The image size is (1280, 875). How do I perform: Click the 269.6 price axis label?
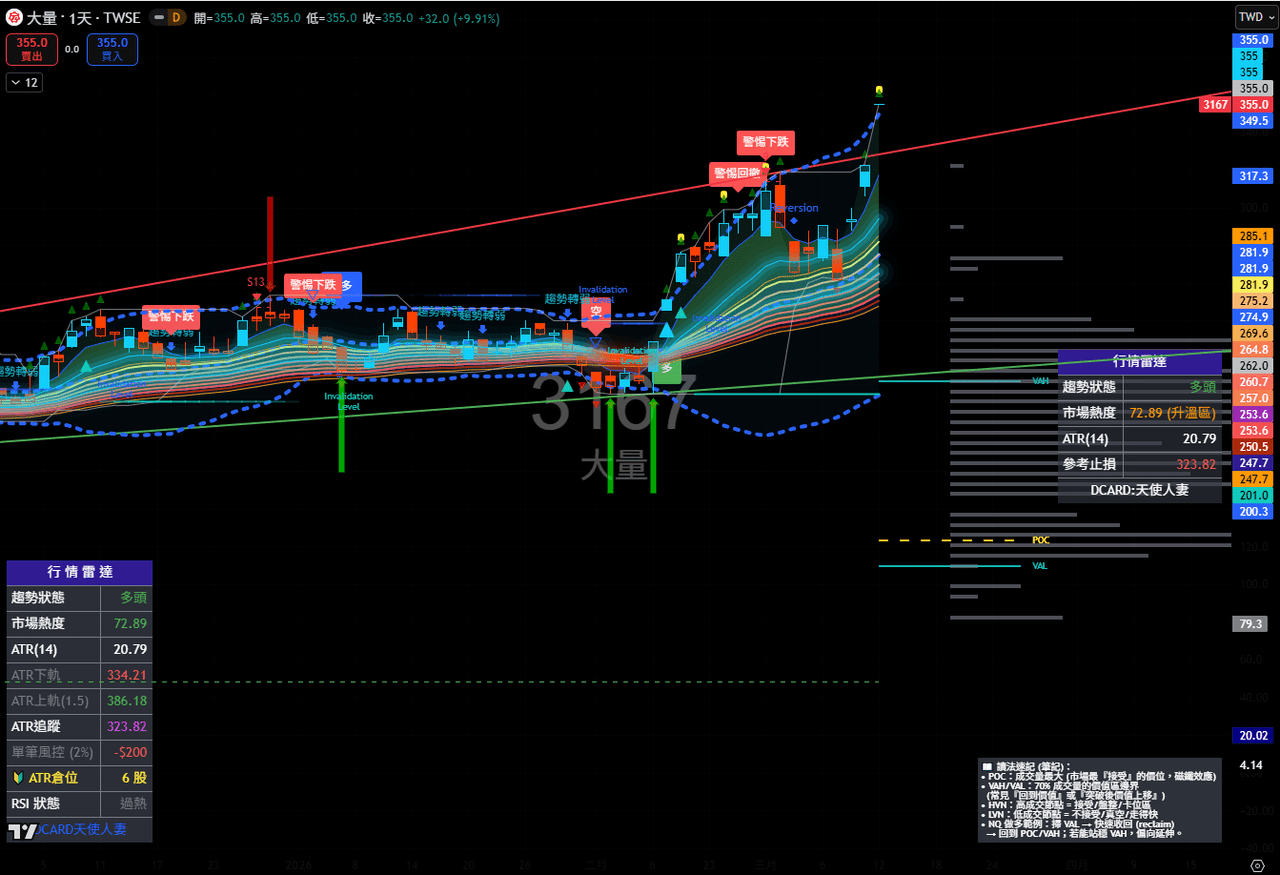[x=1253, y=333]
